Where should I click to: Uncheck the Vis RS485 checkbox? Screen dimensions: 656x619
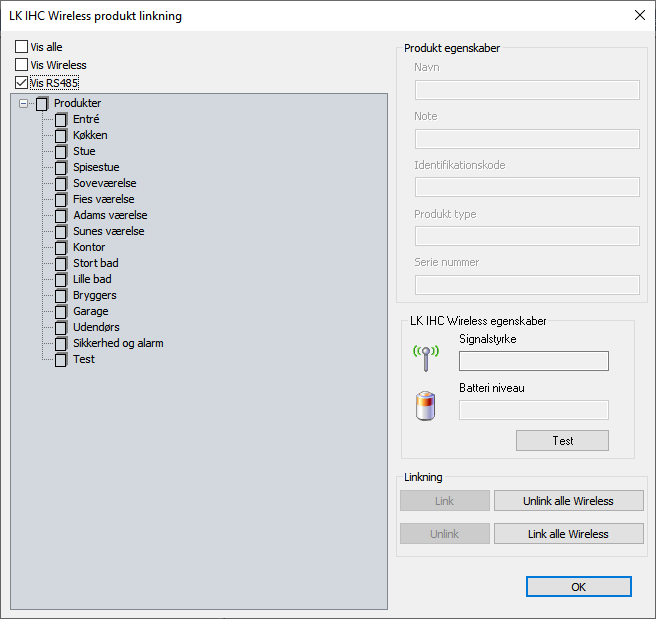pos(21,82)
